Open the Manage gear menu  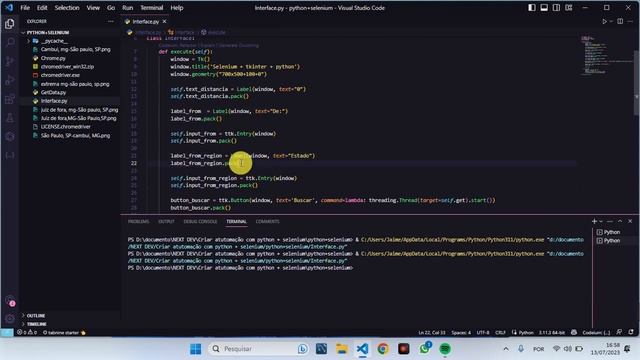tap(10, 319)
